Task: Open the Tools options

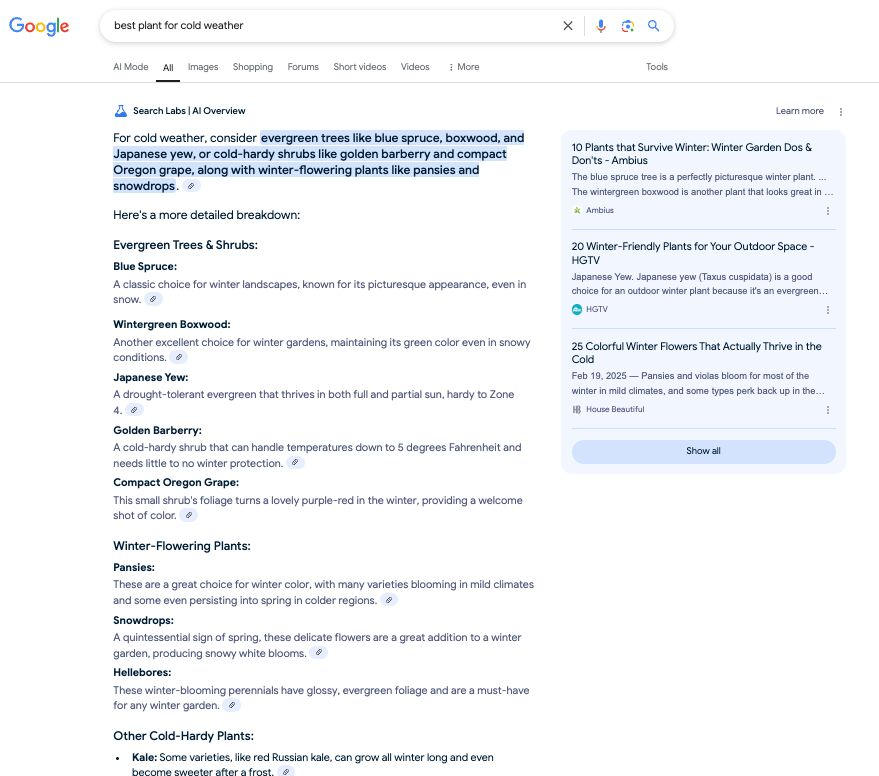Action: point(656,67)
